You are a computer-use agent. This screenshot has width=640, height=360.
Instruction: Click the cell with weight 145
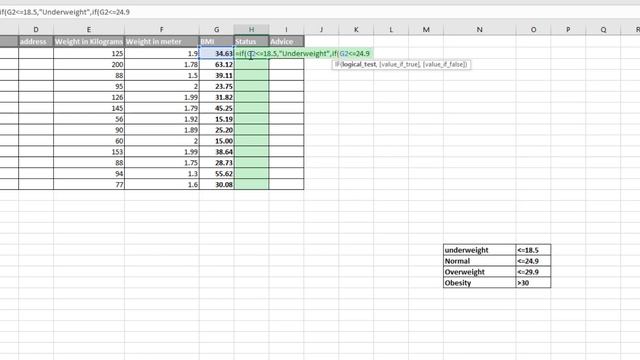click(x=89, y=108)
